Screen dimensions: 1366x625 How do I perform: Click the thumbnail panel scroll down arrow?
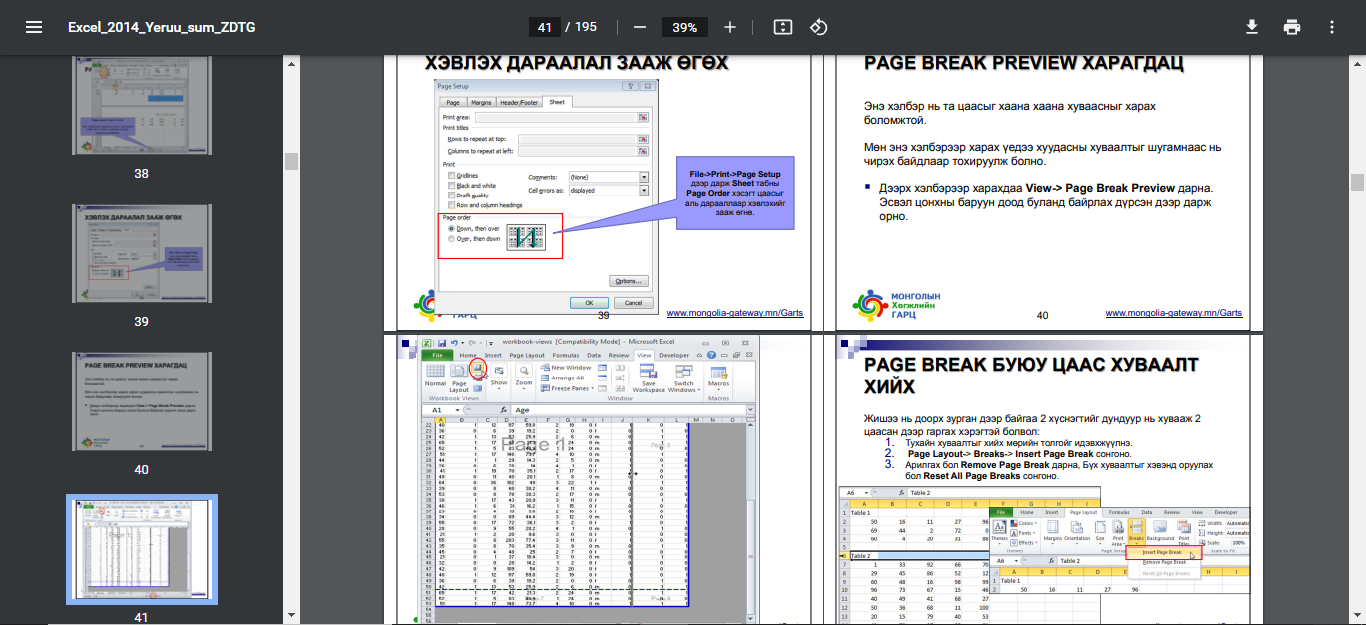coord(291,615)
